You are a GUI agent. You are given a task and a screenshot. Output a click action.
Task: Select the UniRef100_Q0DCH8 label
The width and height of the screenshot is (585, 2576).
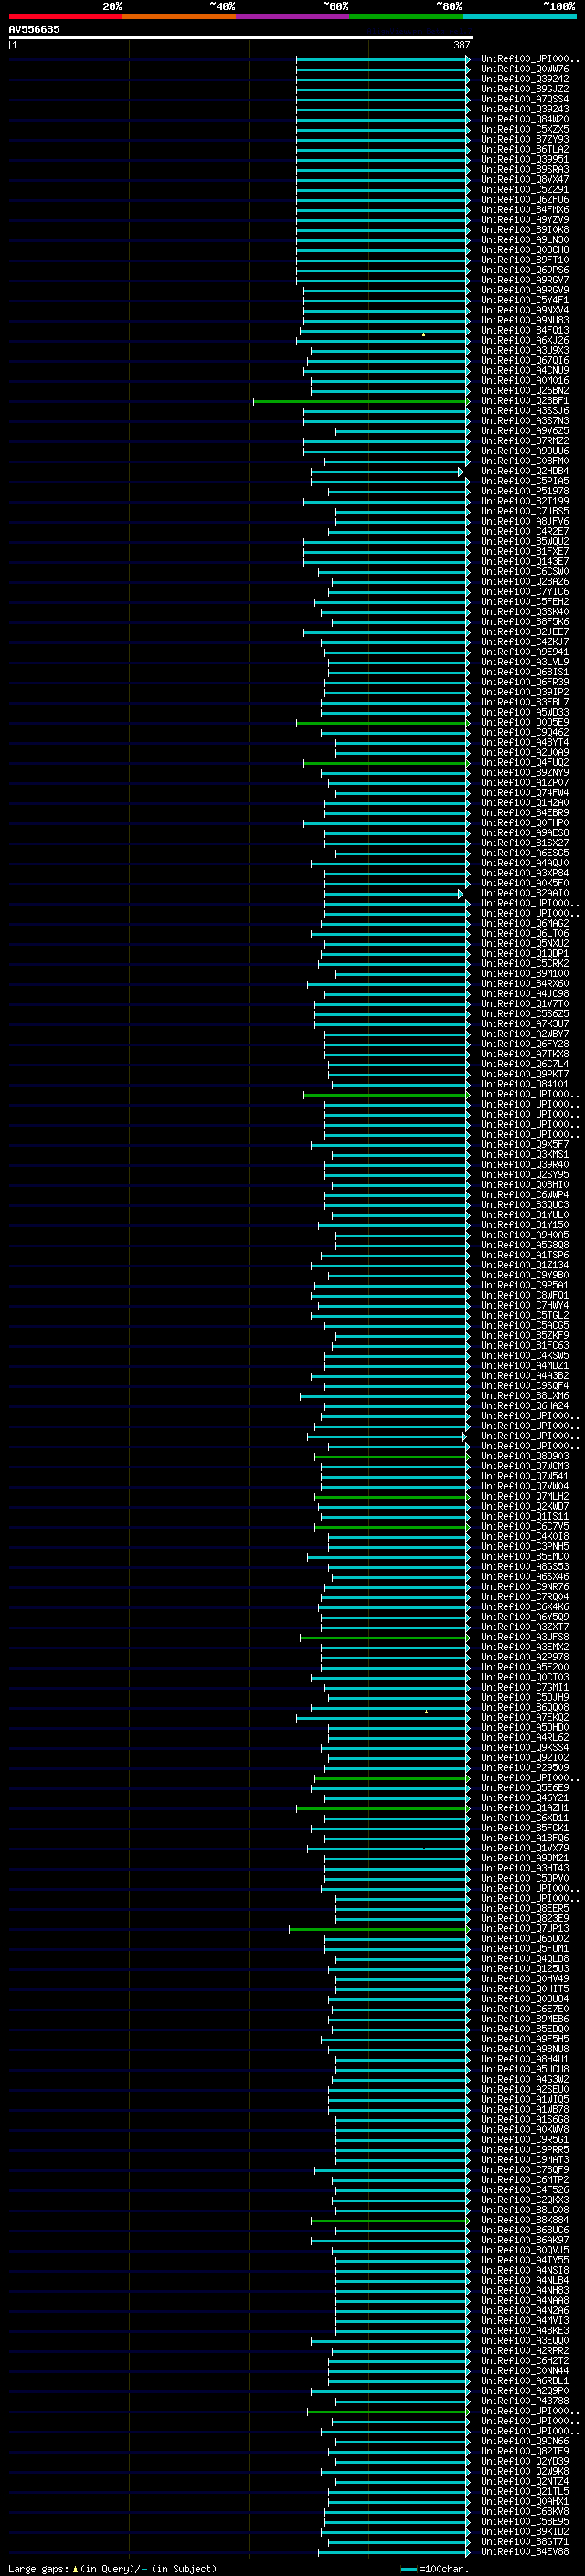coord(525,250)
